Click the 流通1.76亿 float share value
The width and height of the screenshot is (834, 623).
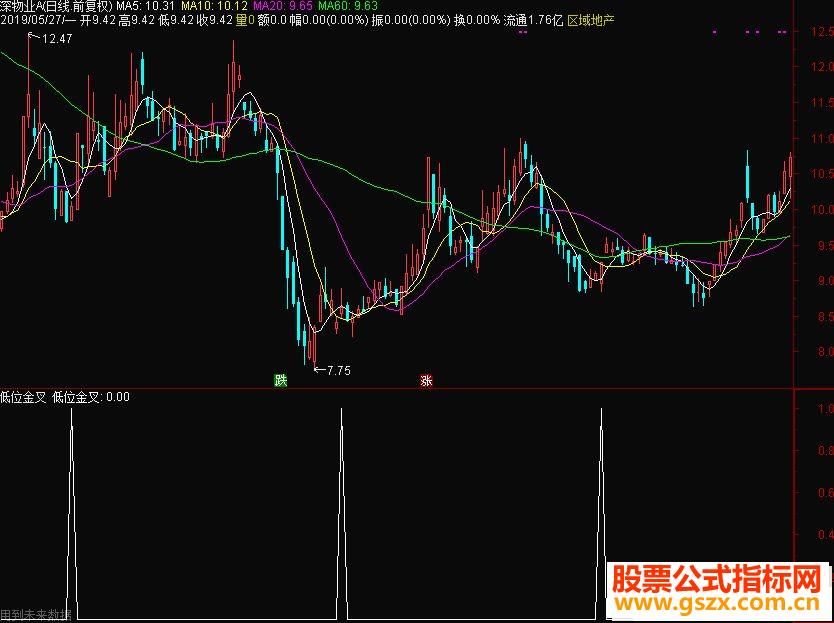533,21
